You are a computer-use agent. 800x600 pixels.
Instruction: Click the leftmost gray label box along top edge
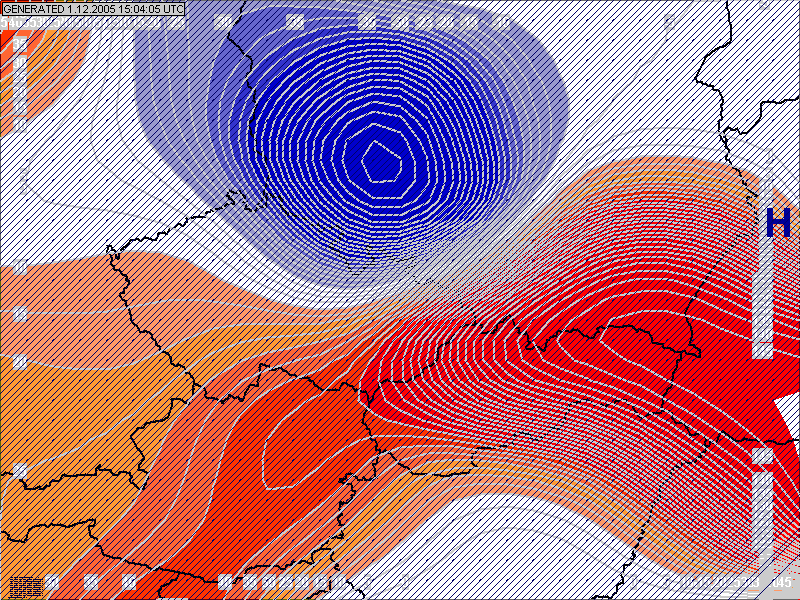tap(221, 21)
